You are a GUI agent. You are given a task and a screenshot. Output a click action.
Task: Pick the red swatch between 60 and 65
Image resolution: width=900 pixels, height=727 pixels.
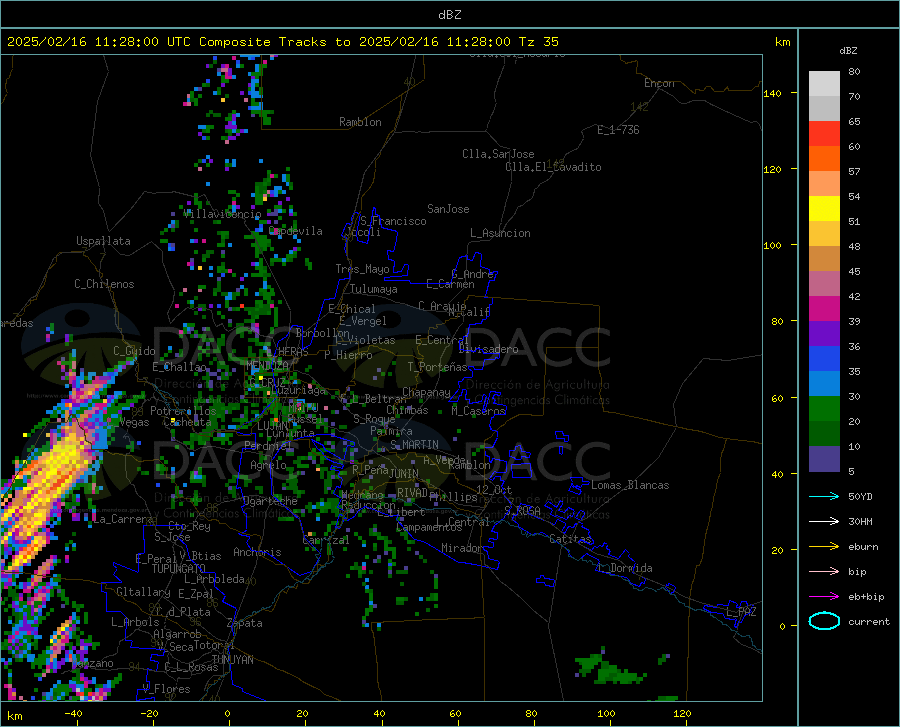click(x=824, y=134)
